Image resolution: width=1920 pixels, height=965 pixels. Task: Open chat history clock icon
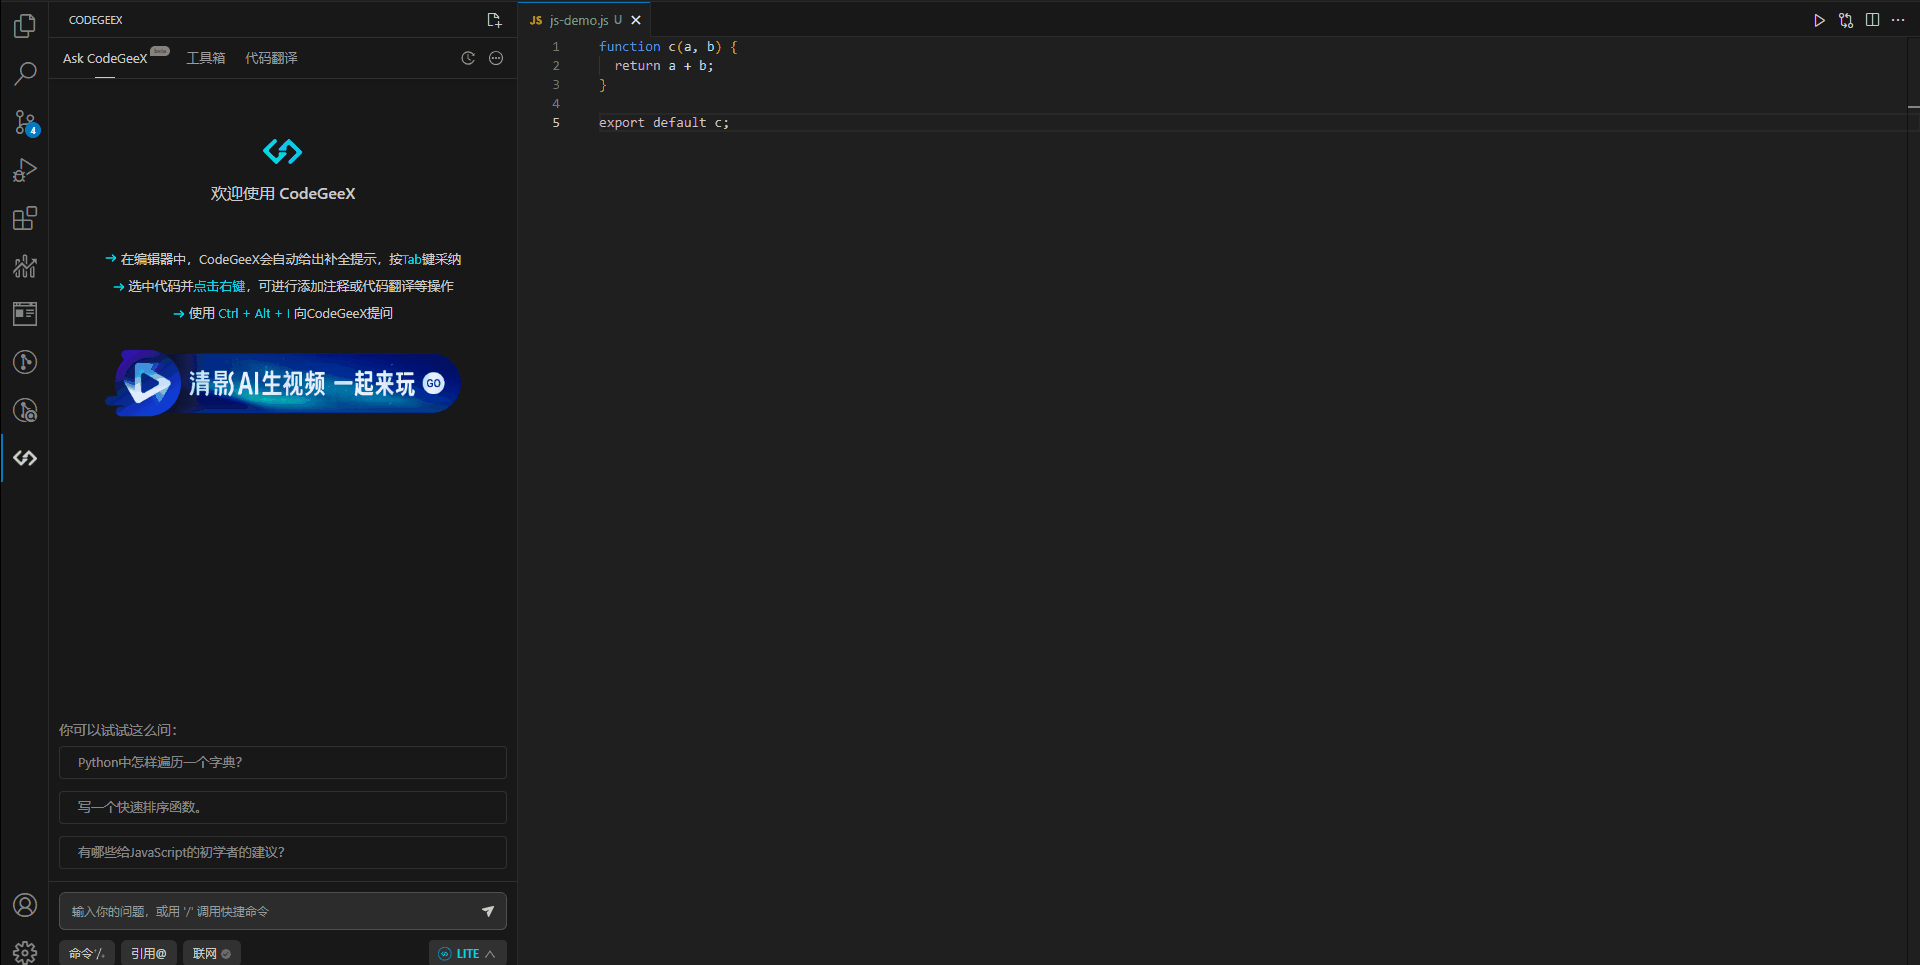pyautogui.click(x=468, y=58)
